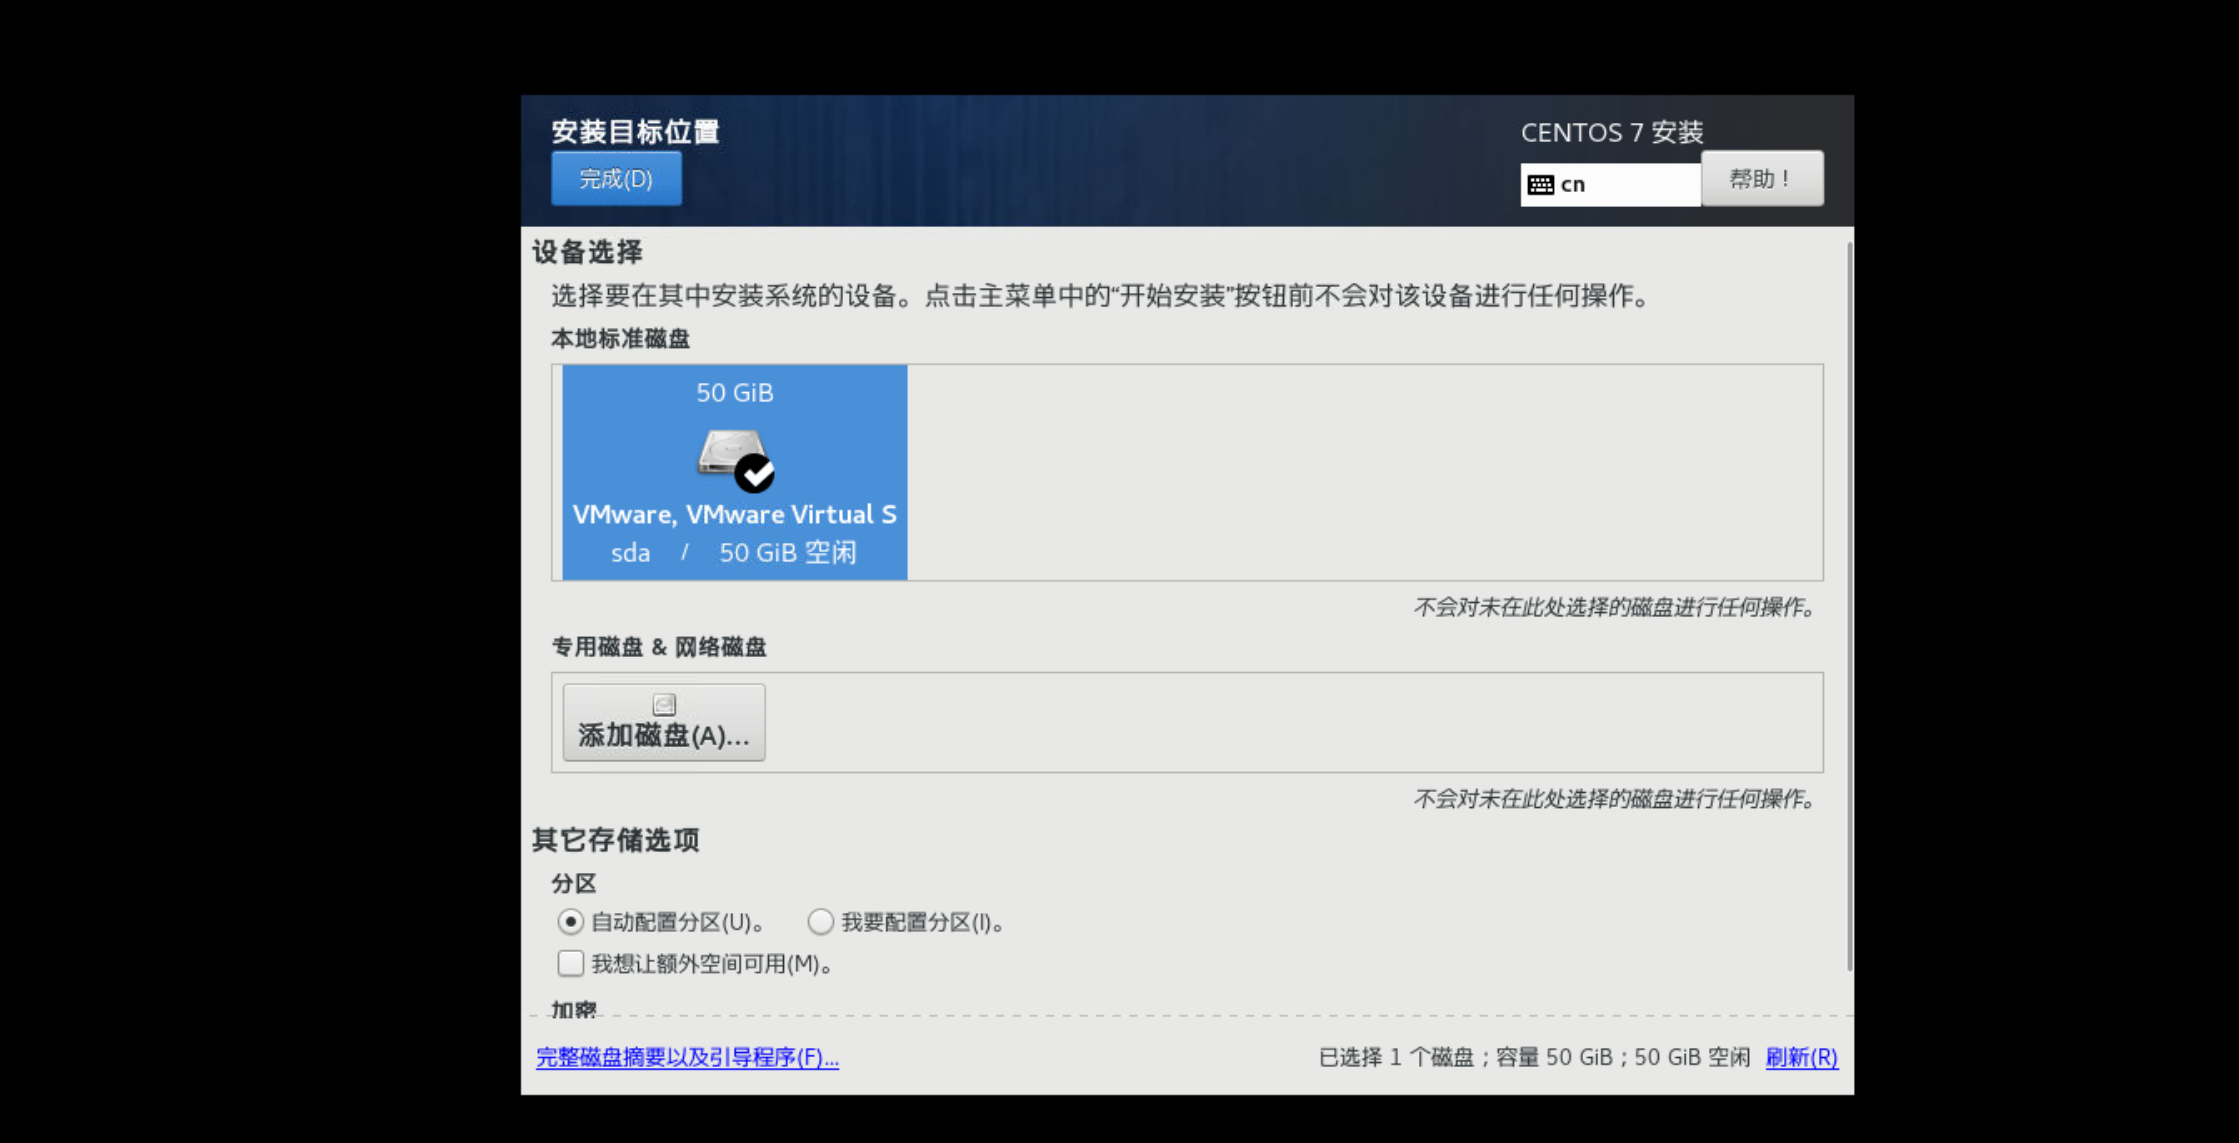This screenshot has width=2239, height=1143.
Task: Enable 我想让额外空间可用(M) checkbox
Action: click(x=570, y=964)
